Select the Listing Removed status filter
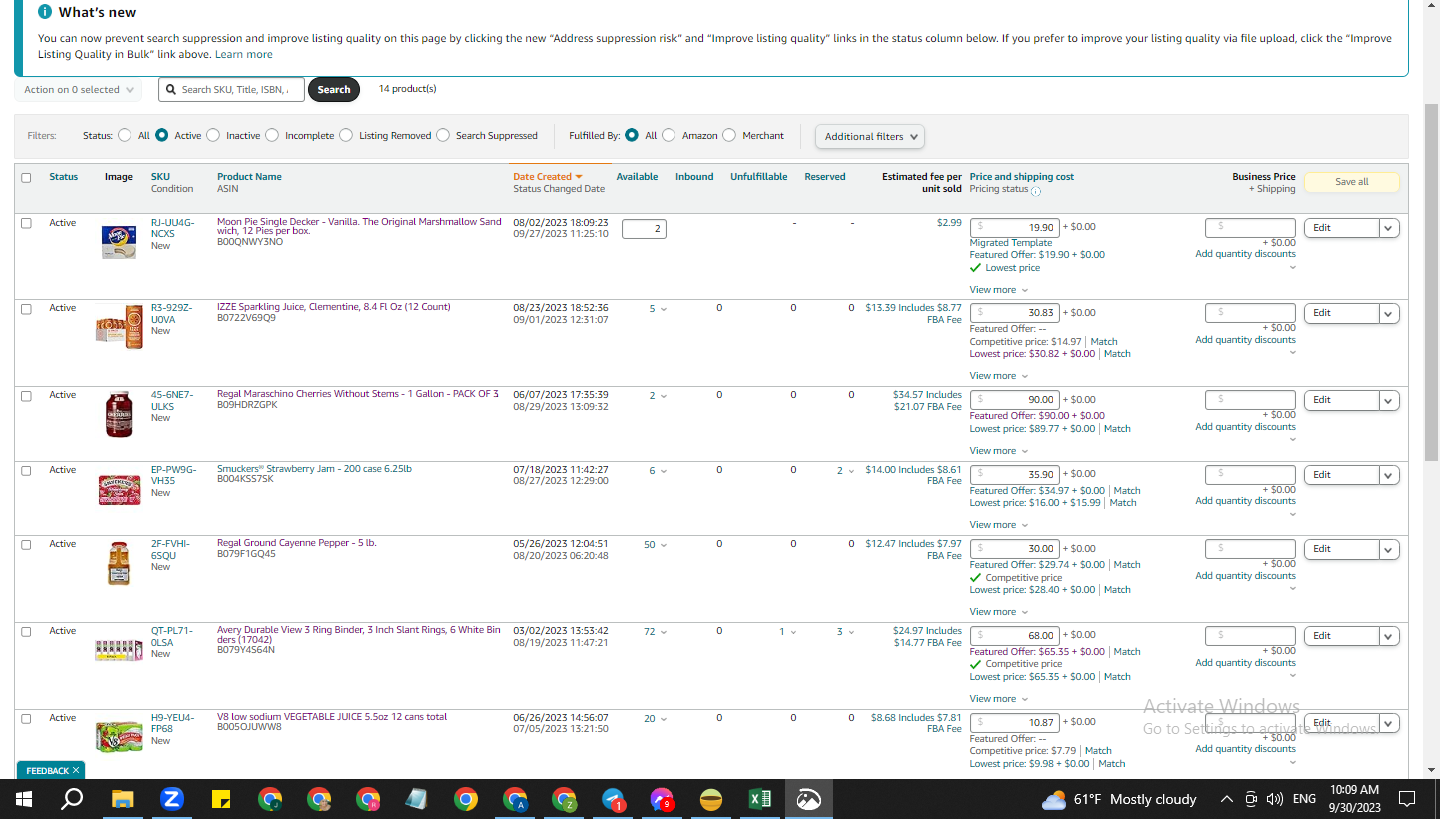The width and height of the screenshot is (1440, 819). coord(346,135)
